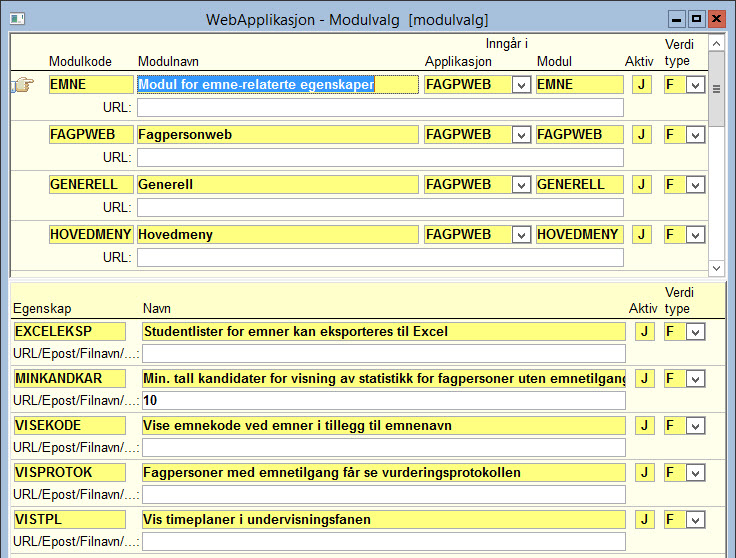The height and width of the screenshot is (558, 736).
Task: Click URL/Epost/Filnavn field containing value 10
Action: 384,400
